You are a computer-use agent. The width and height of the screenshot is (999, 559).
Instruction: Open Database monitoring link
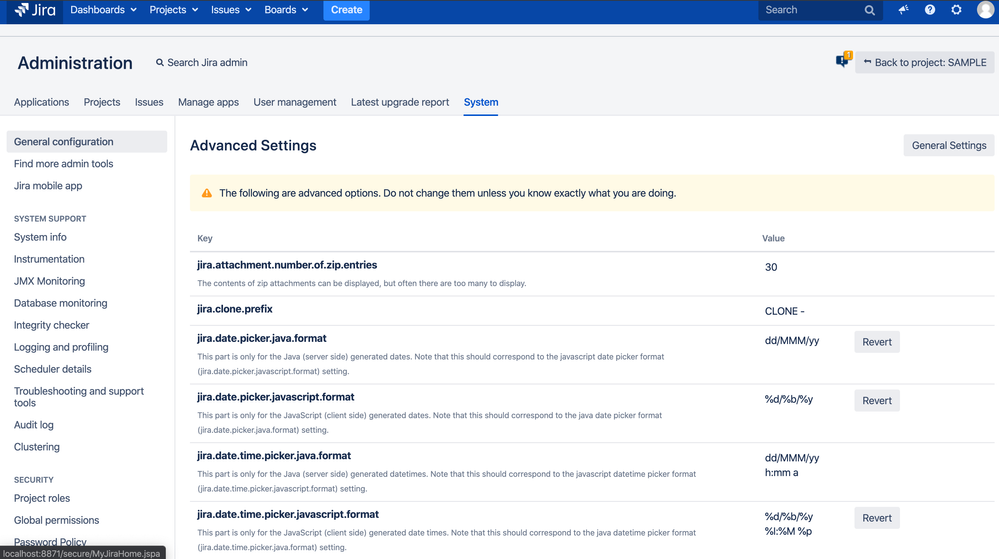pos(61,303)
